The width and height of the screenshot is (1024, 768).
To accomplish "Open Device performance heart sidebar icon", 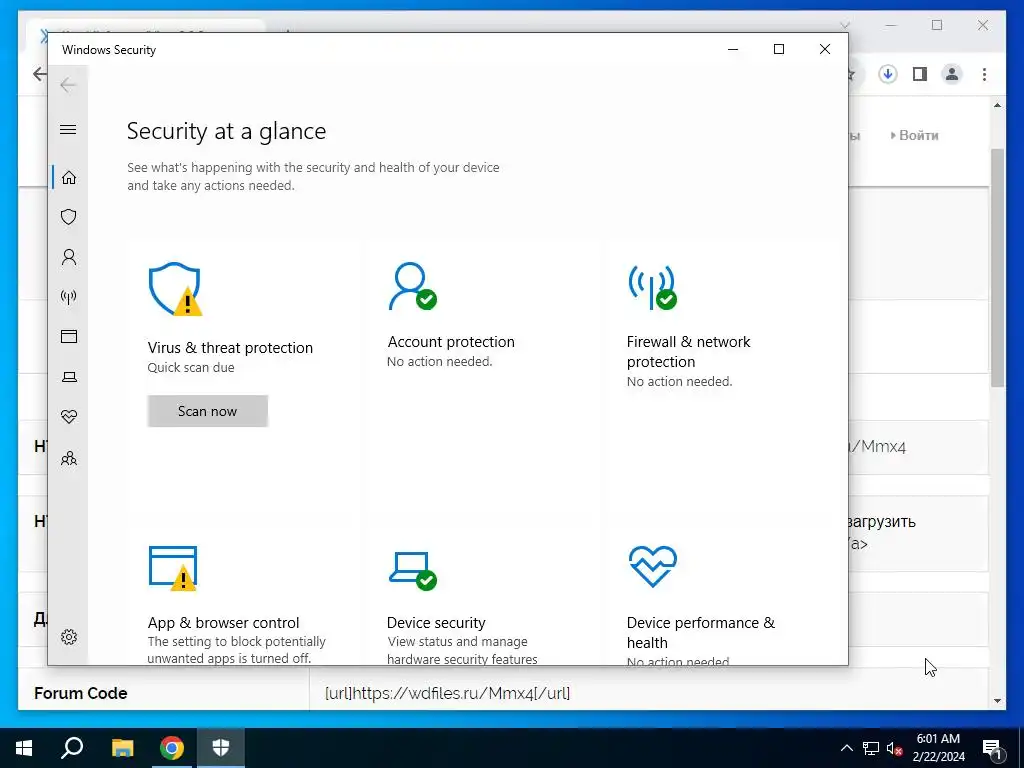I will tap(69, 417).
